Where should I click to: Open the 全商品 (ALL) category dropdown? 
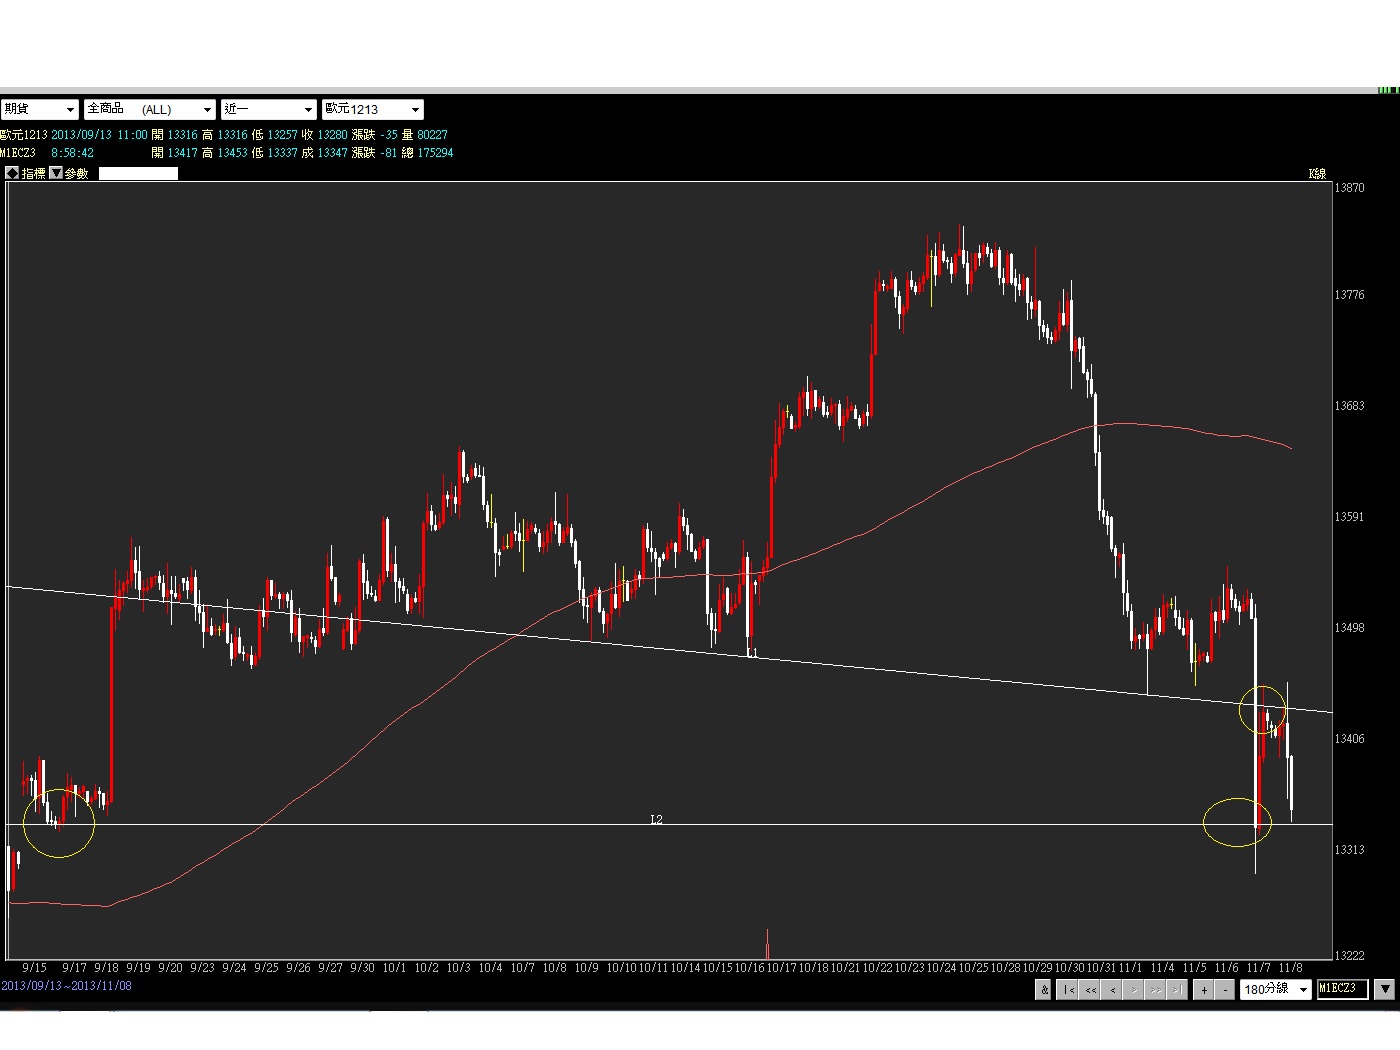150,109
